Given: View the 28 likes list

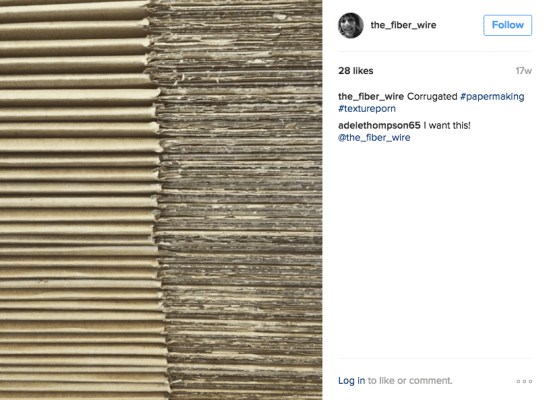Looking at the screenshot, I should [x=355, y=71].
